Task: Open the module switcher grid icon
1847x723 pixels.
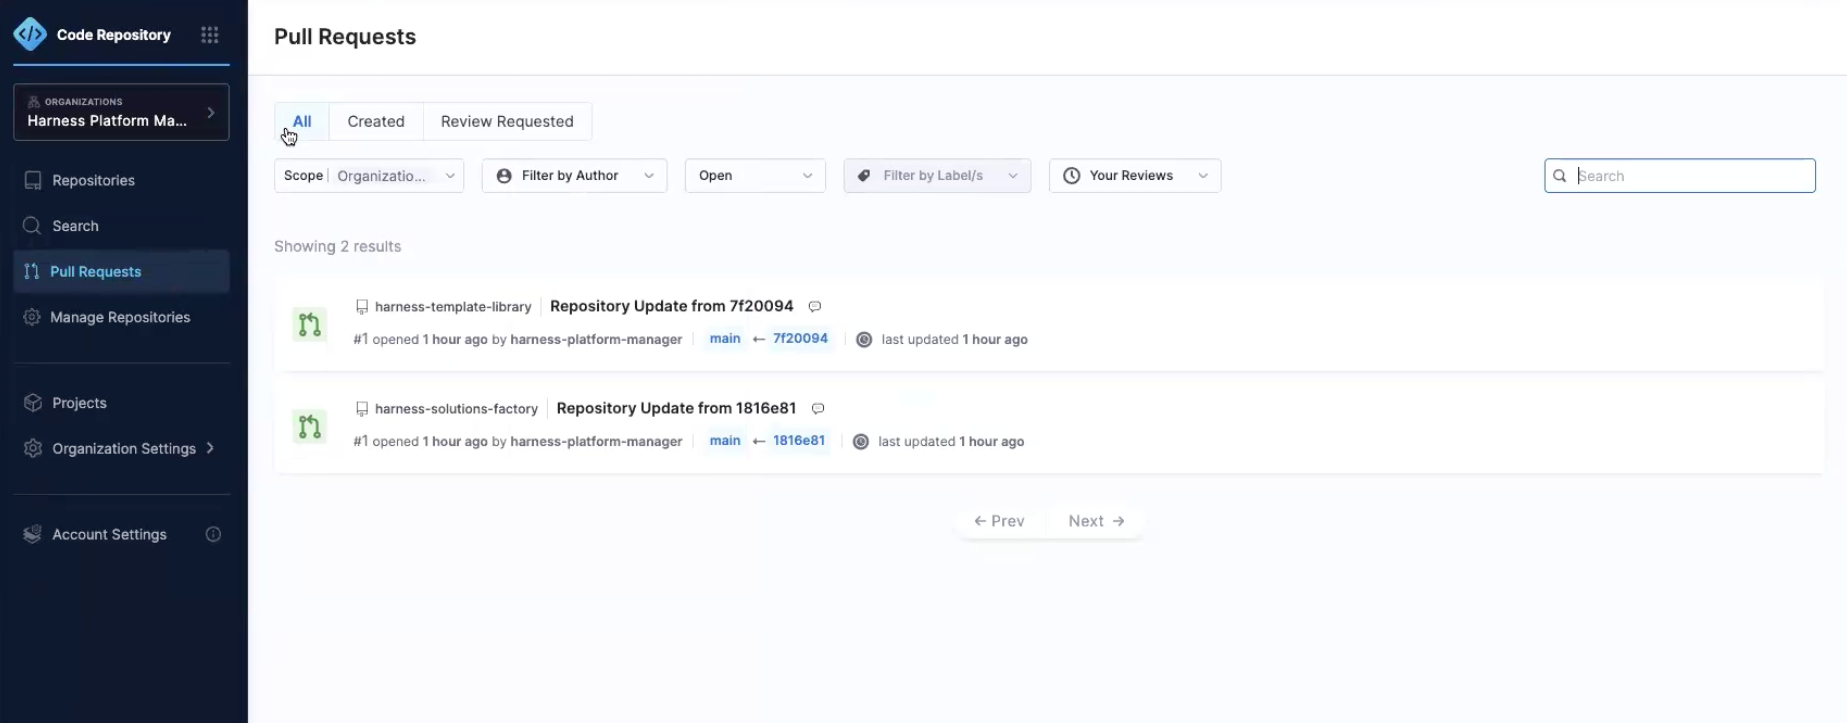Action: pos(209,35)
